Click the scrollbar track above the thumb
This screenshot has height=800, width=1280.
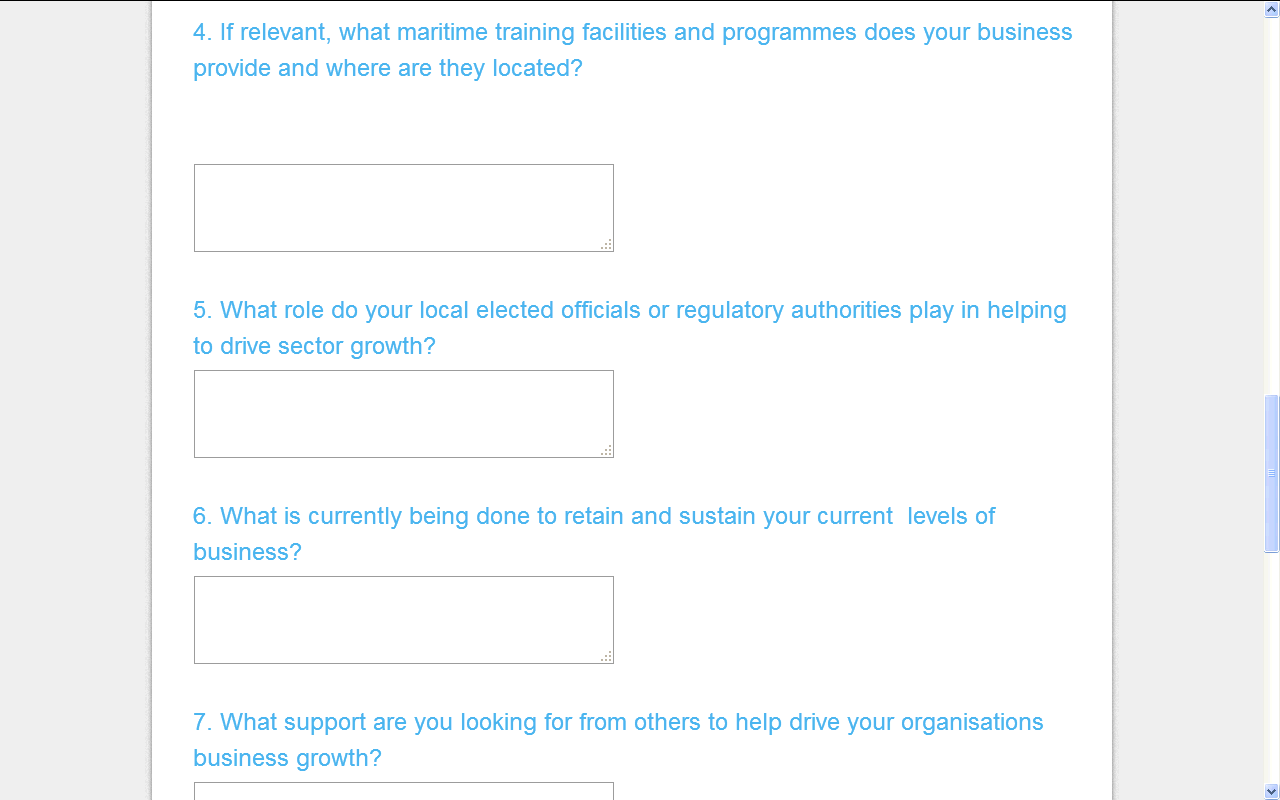tap(1271, 205)
